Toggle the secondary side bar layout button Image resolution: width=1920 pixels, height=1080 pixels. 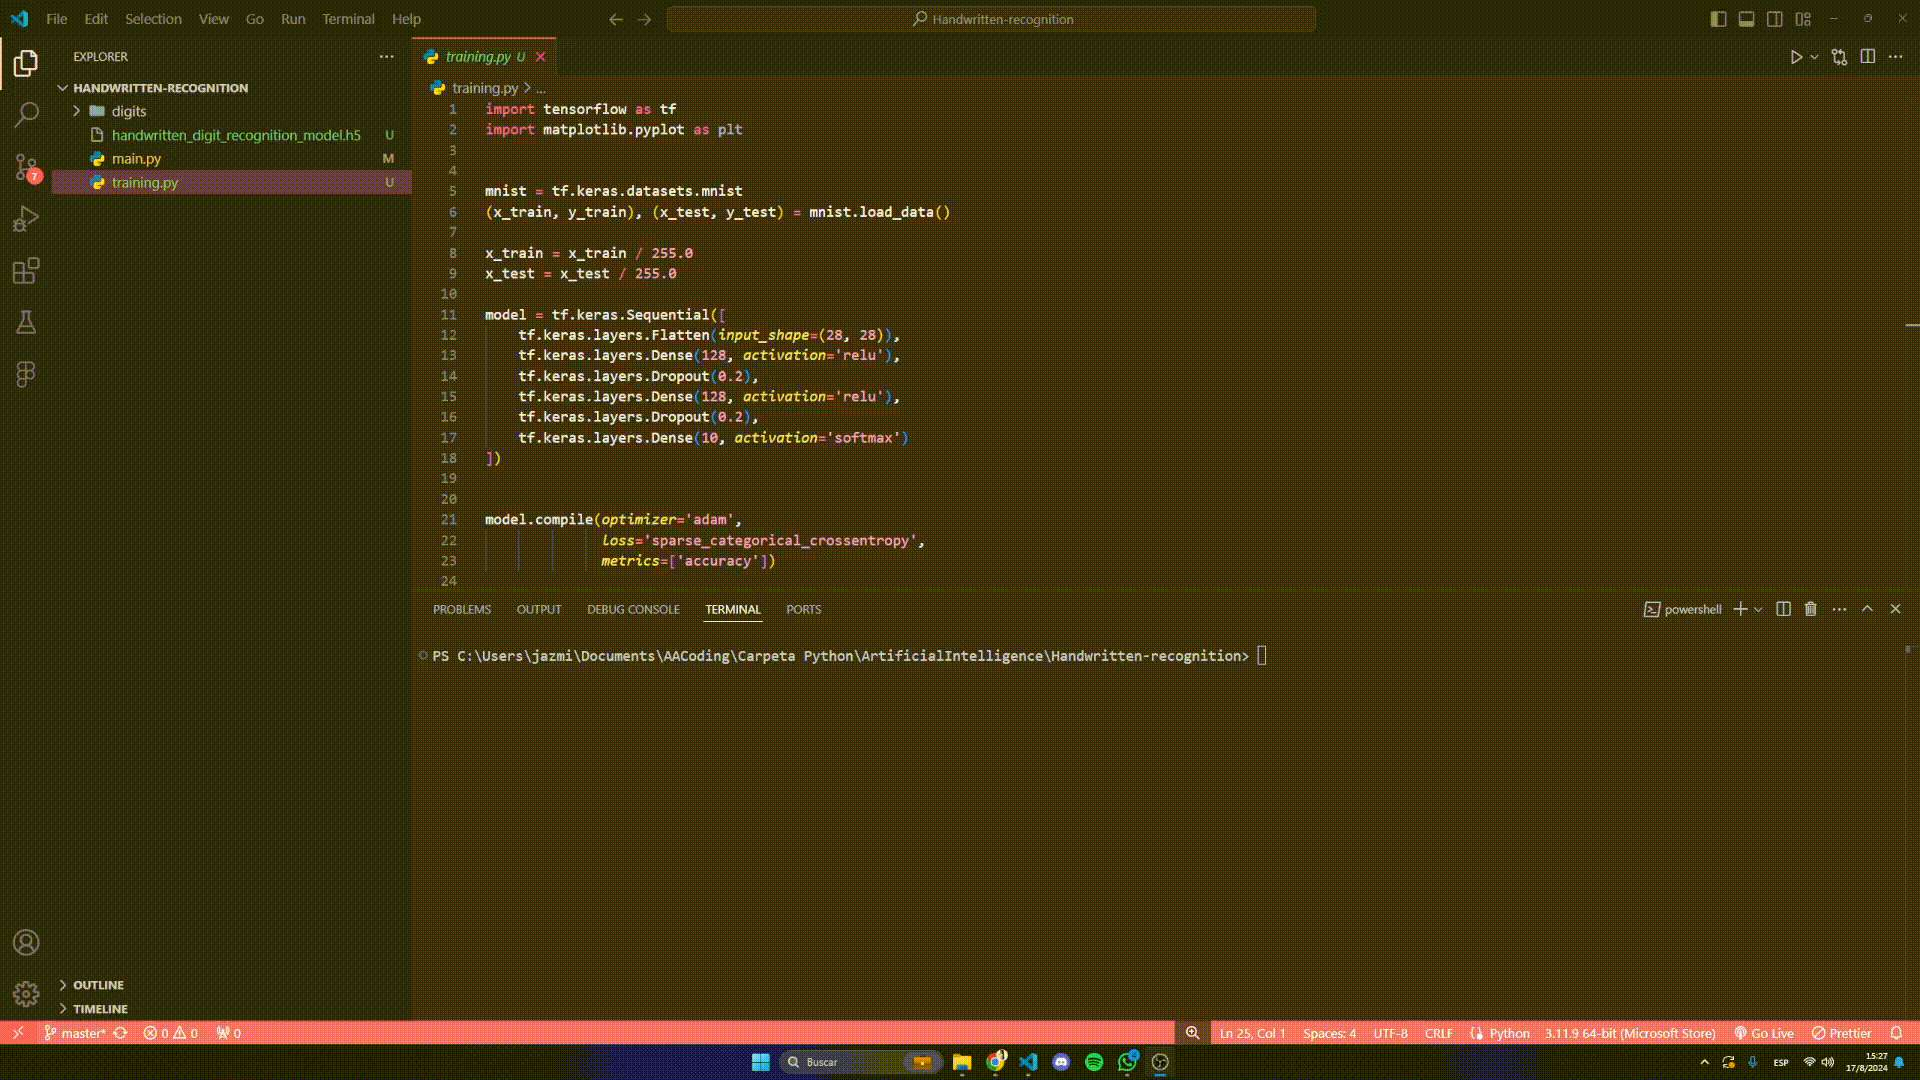pos(1774,19)
